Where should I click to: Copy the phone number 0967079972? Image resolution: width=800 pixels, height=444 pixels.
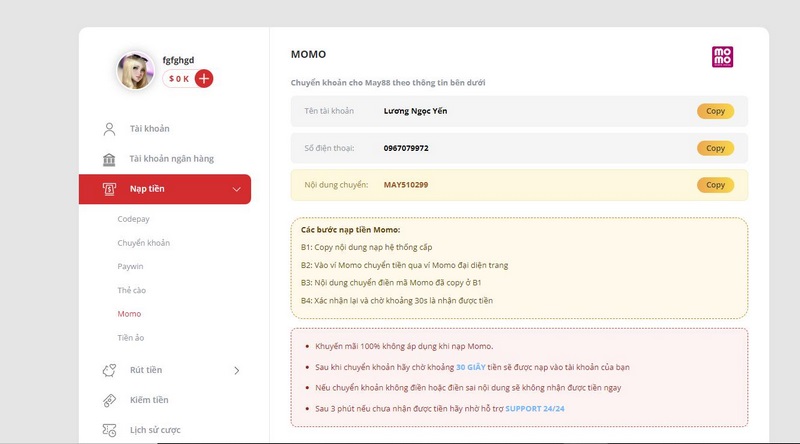[x=715, y=148]
